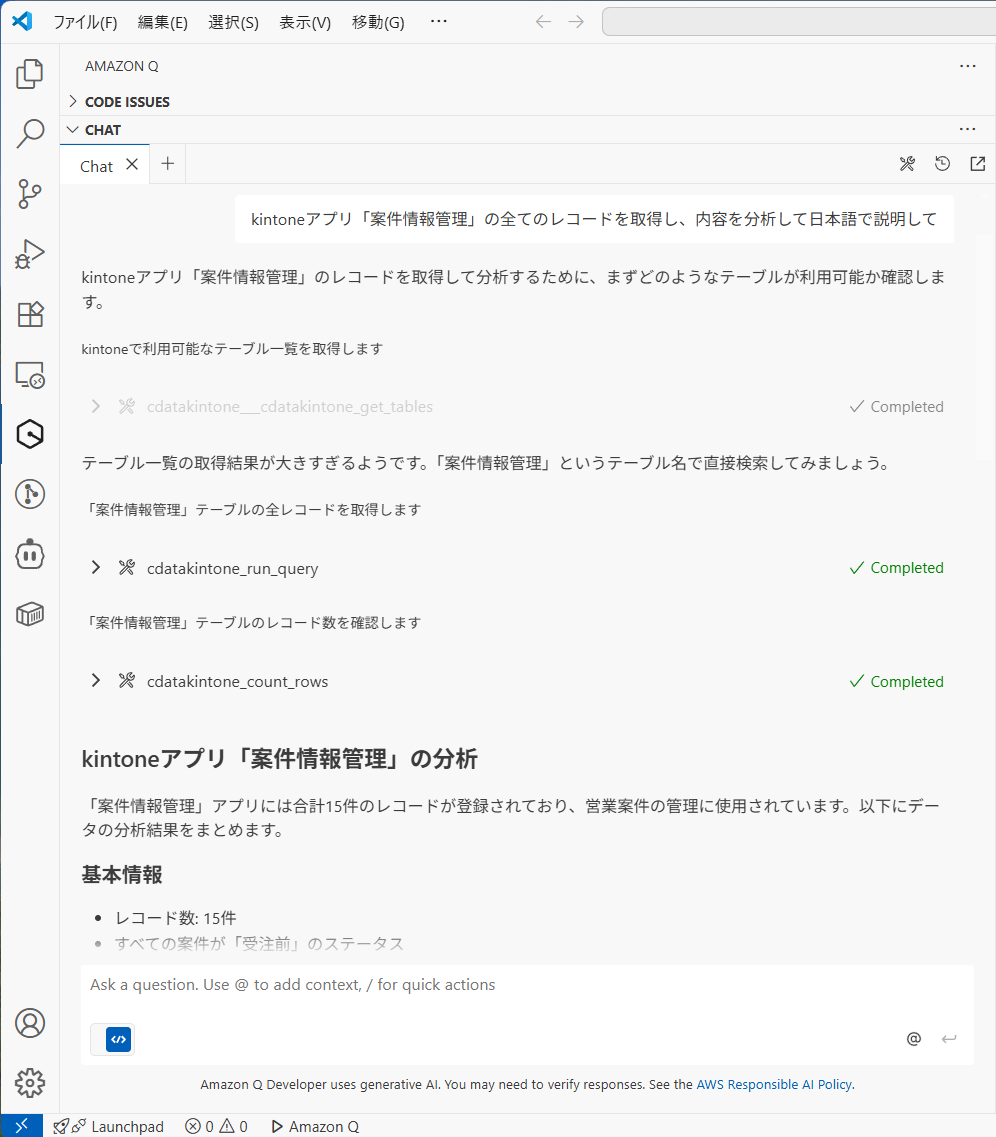Open the chat tools configuration icon
996x1137 pixels.
pos(907,164)
